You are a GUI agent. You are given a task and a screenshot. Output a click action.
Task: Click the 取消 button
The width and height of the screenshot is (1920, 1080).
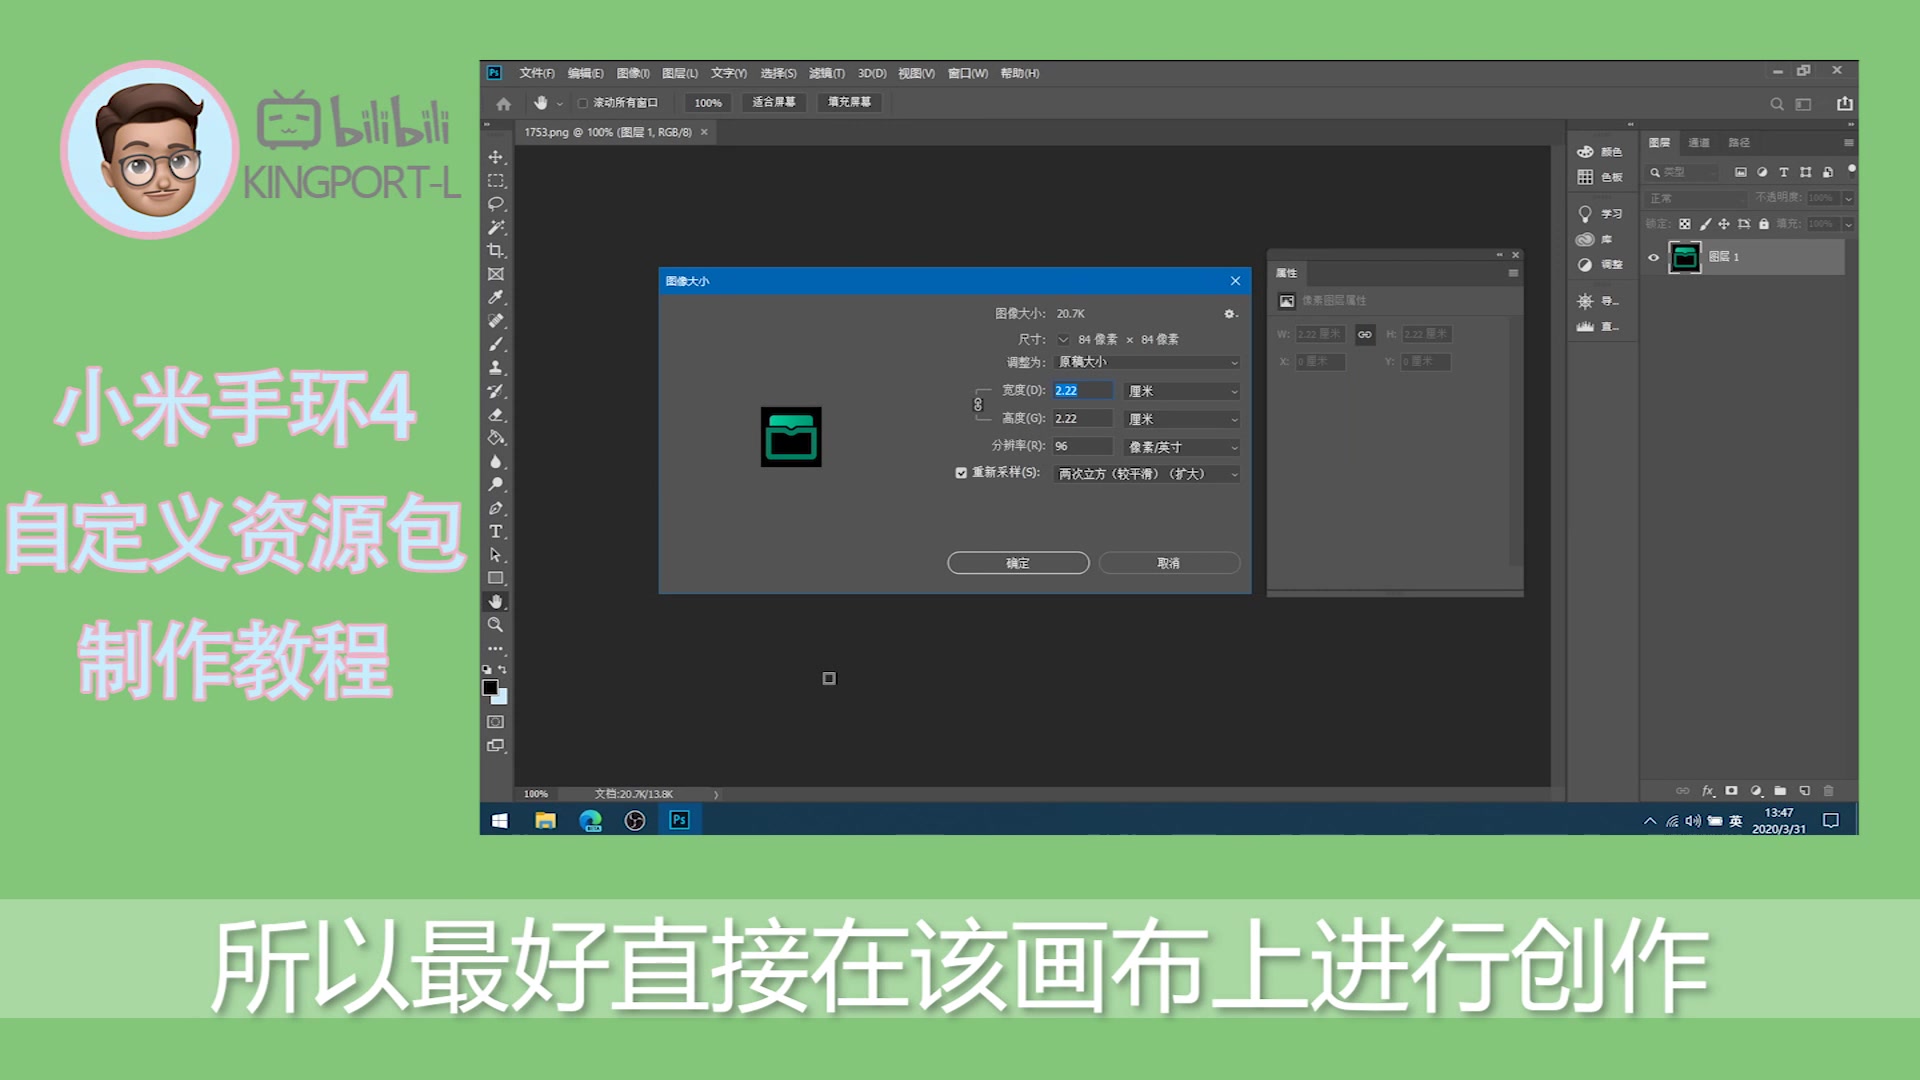click(1169, 563)
